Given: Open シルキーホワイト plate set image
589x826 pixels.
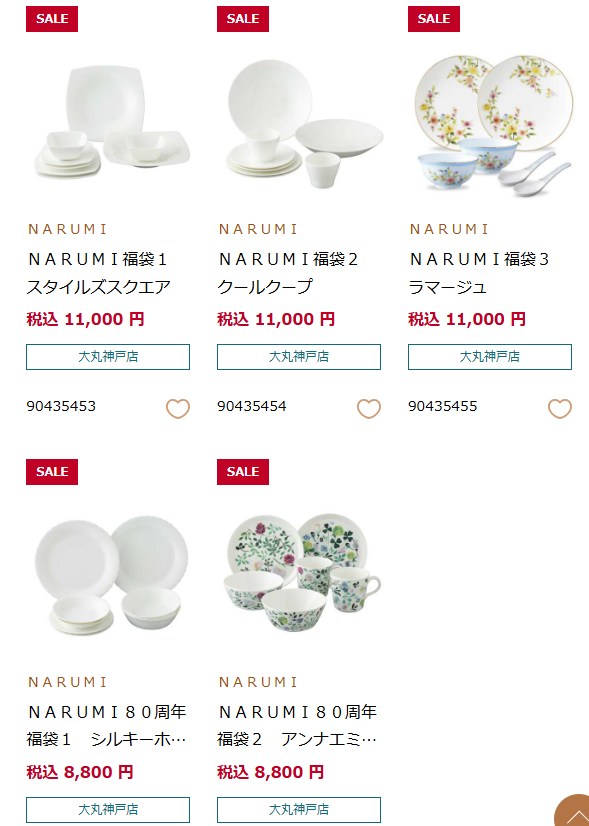Looking at the screenshot, I should click(111, 575).
